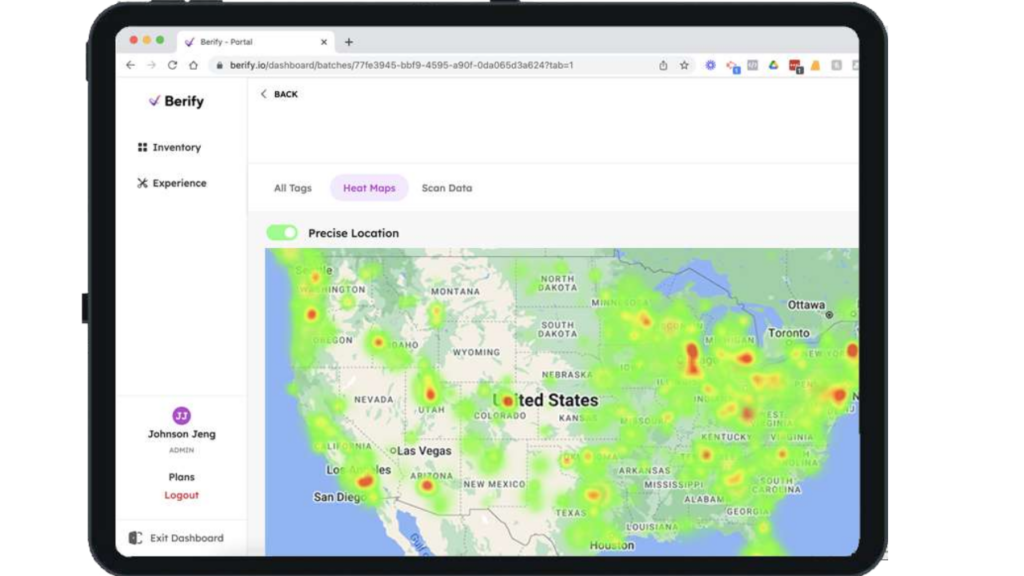Click the share icon in the address bar
Viewport: 1024px width, 576px height.
tap(662, 65)
